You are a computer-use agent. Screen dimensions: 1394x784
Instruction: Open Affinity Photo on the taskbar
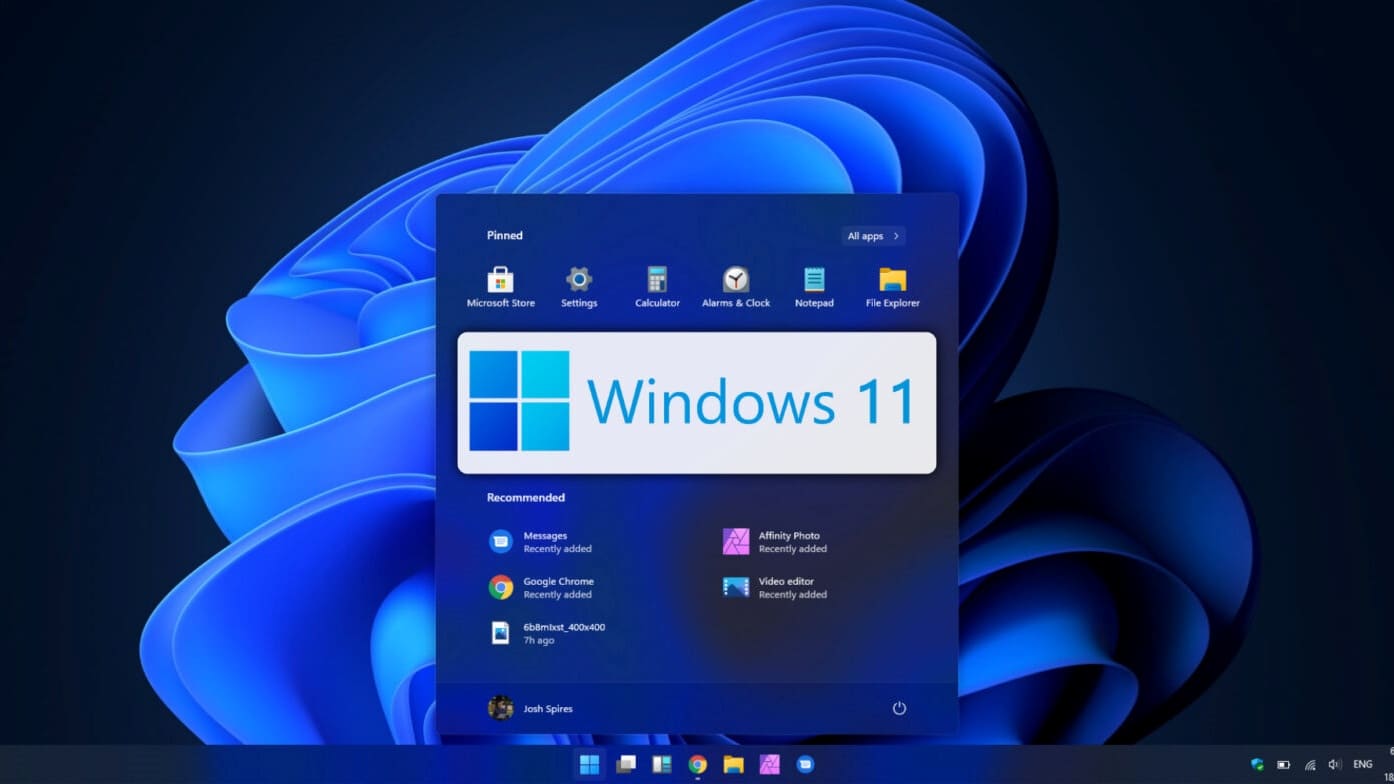point(769,765)
